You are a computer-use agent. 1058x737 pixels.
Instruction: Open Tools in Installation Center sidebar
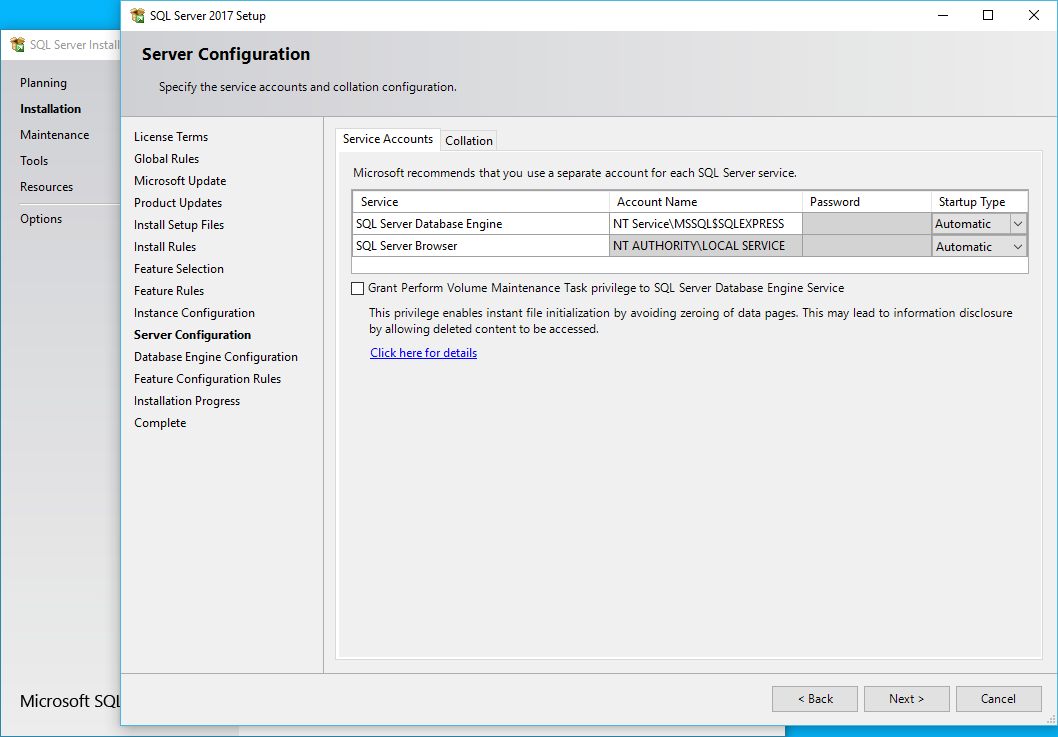coord(34,161)
